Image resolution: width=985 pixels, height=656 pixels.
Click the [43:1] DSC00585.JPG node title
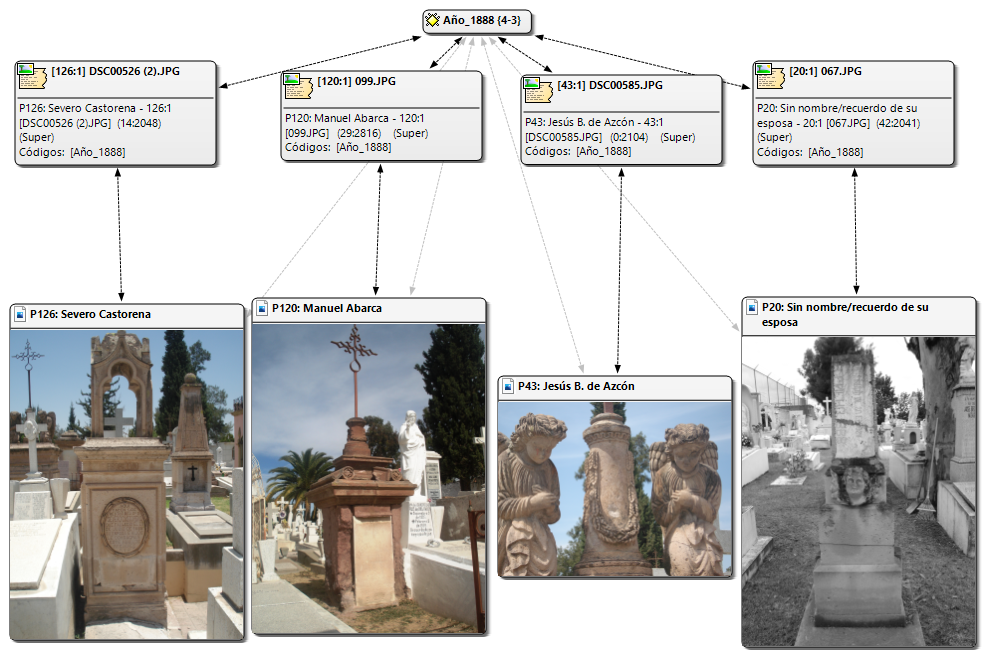(609, 86)
